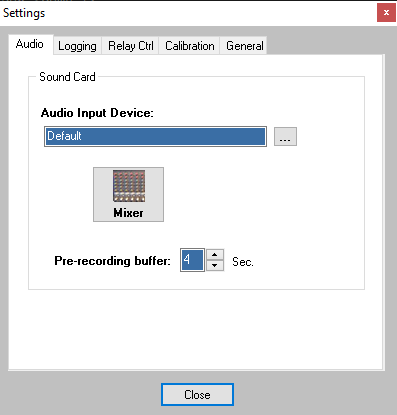The image size is (397, 415).
Task: Click the Sec. unit label
Action: pos(243,262)
